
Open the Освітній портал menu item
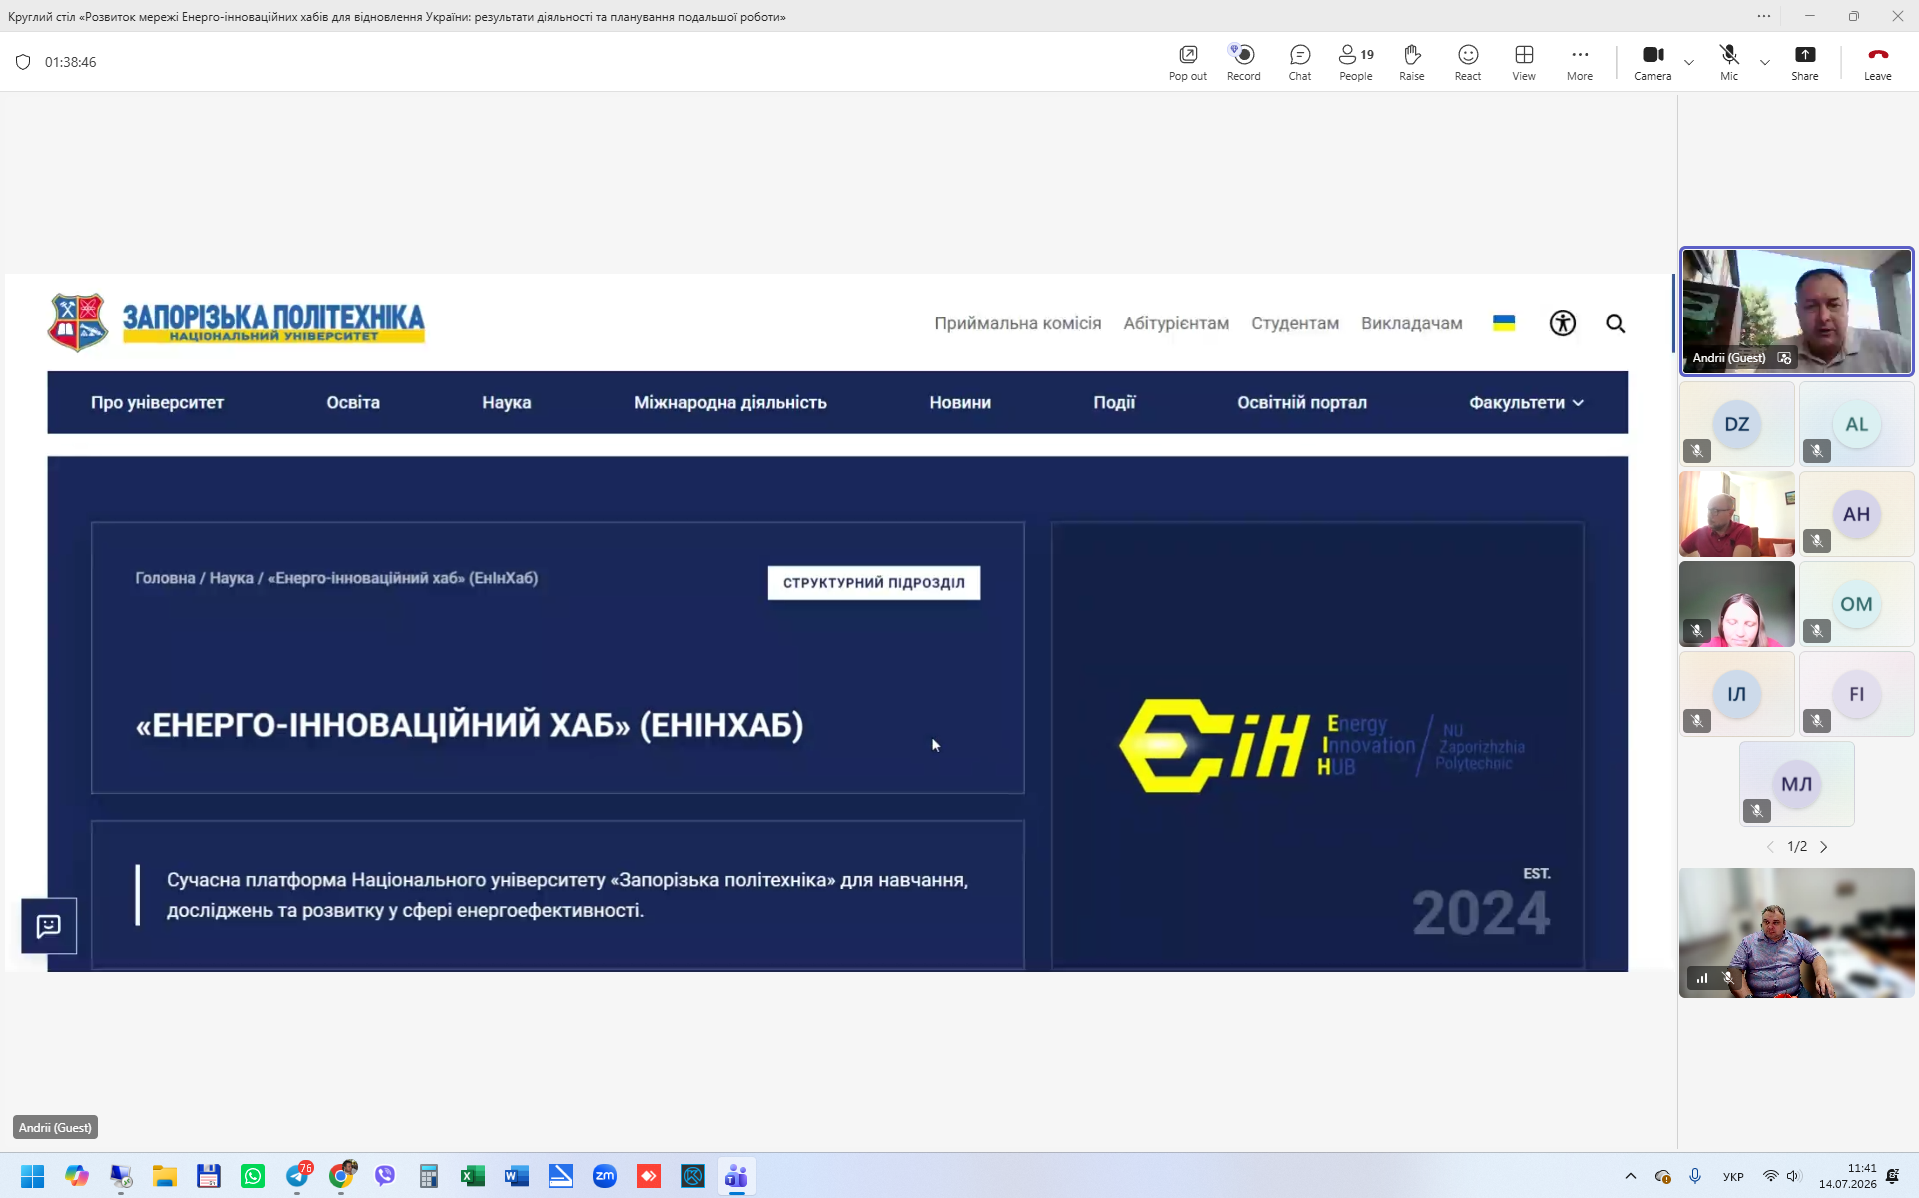tap(1301, 402)
